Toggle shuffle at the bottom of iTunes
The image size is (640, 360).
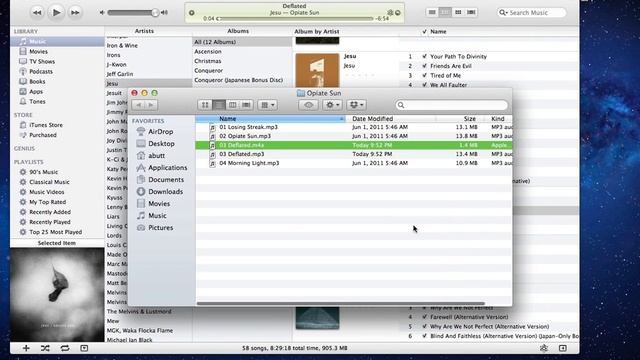[x=45, y=348]
